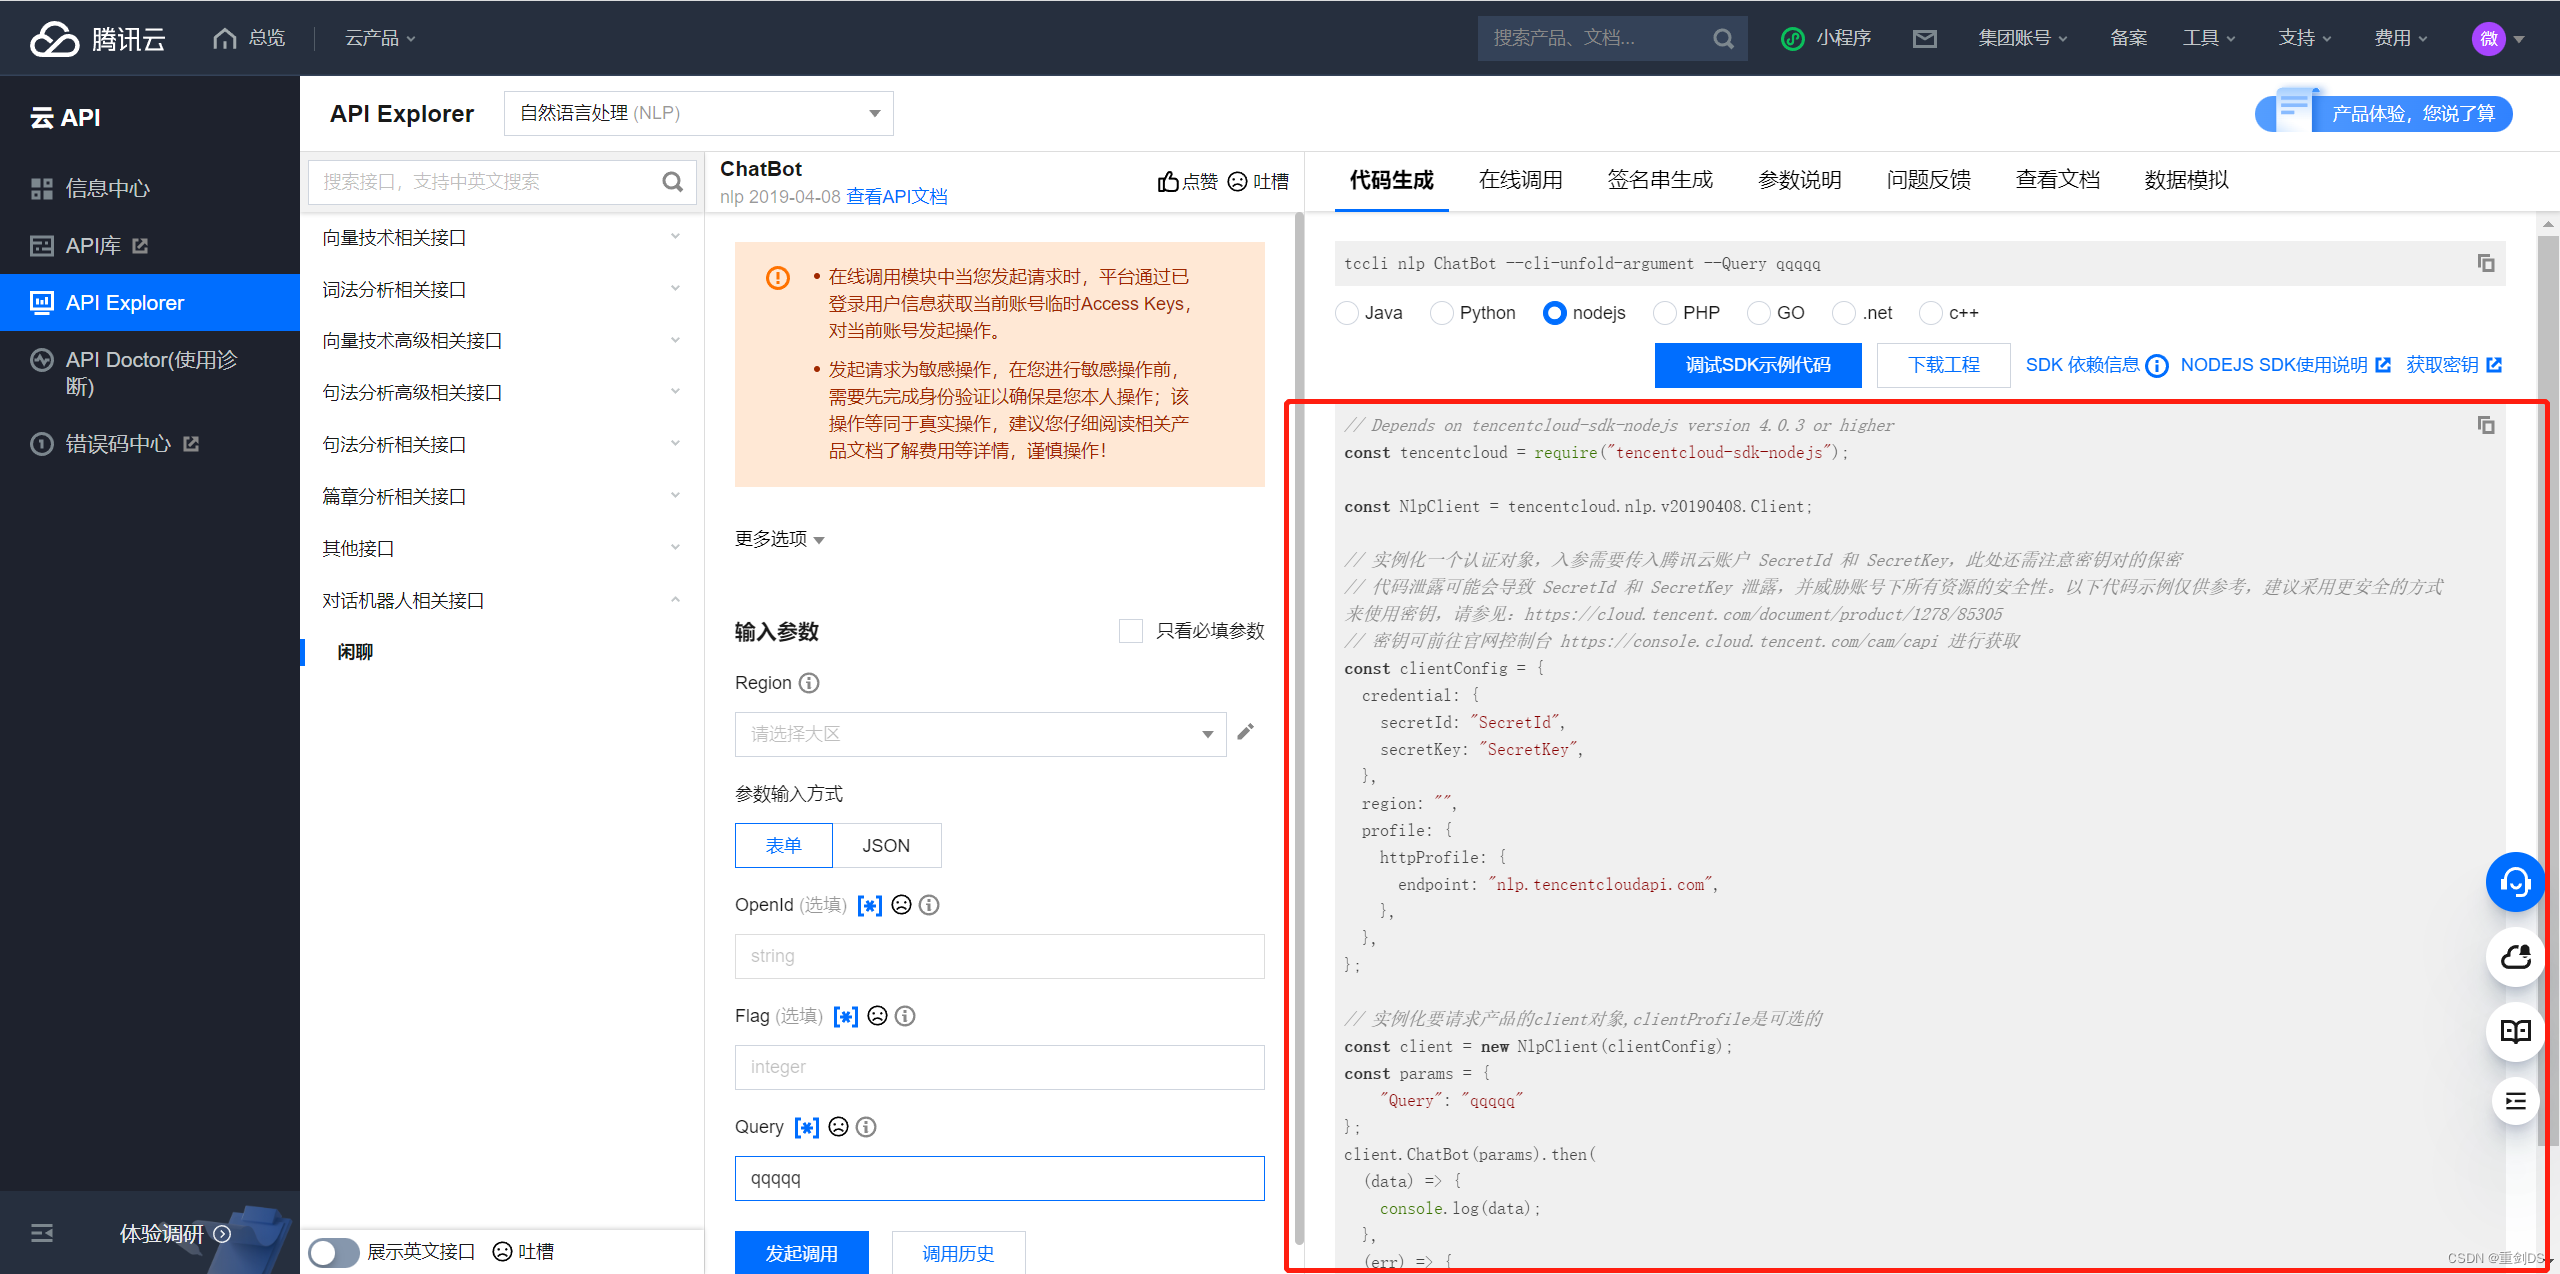The image size is (2560, 1274).
Task: Open the 请选择大区 Region dropdown
Action: (x=980, y=734)
